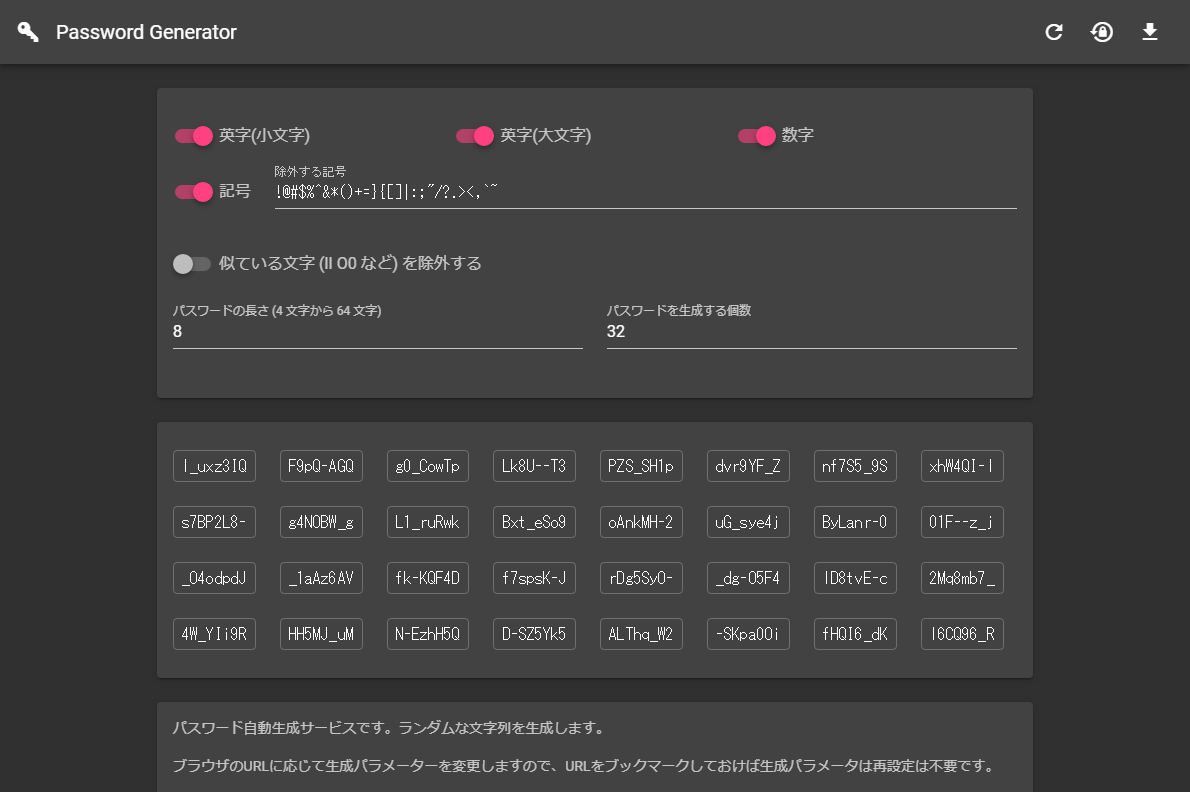Toggle the 記号 symbols switch

coord(194,192)
